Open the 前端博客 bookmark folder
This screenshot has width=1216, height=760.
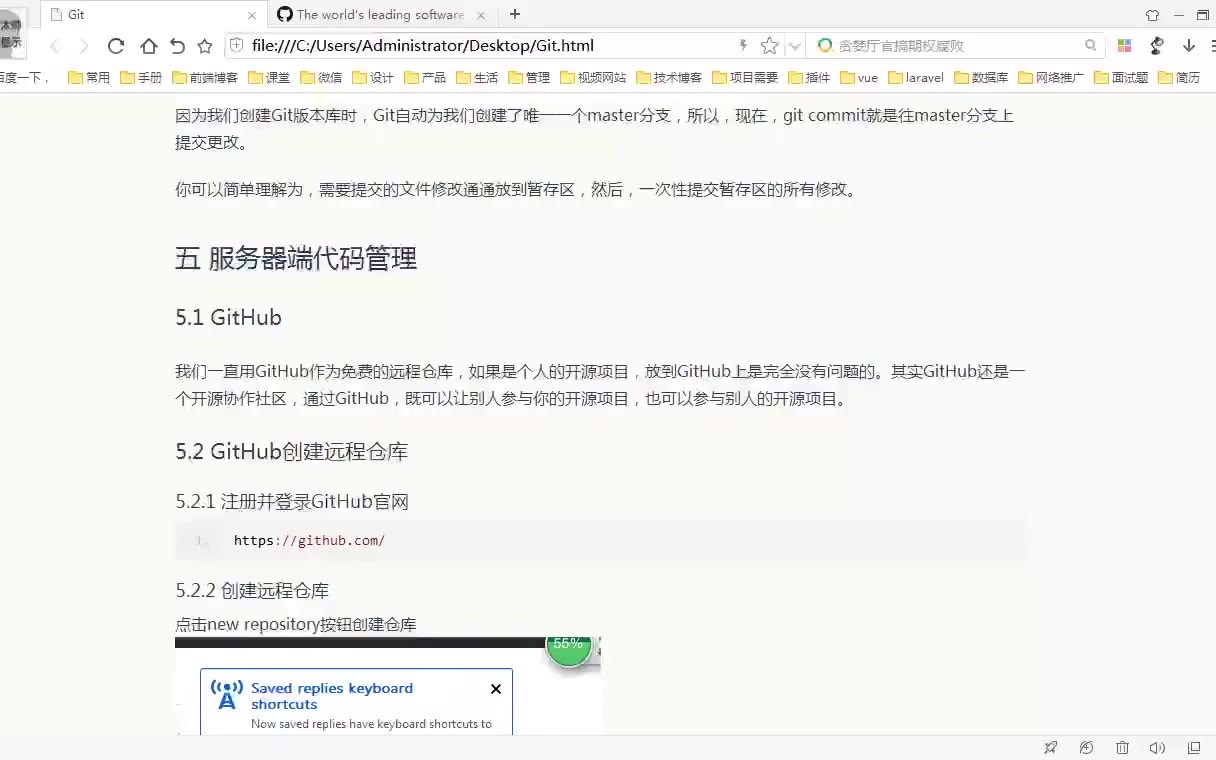coord(205,77)
